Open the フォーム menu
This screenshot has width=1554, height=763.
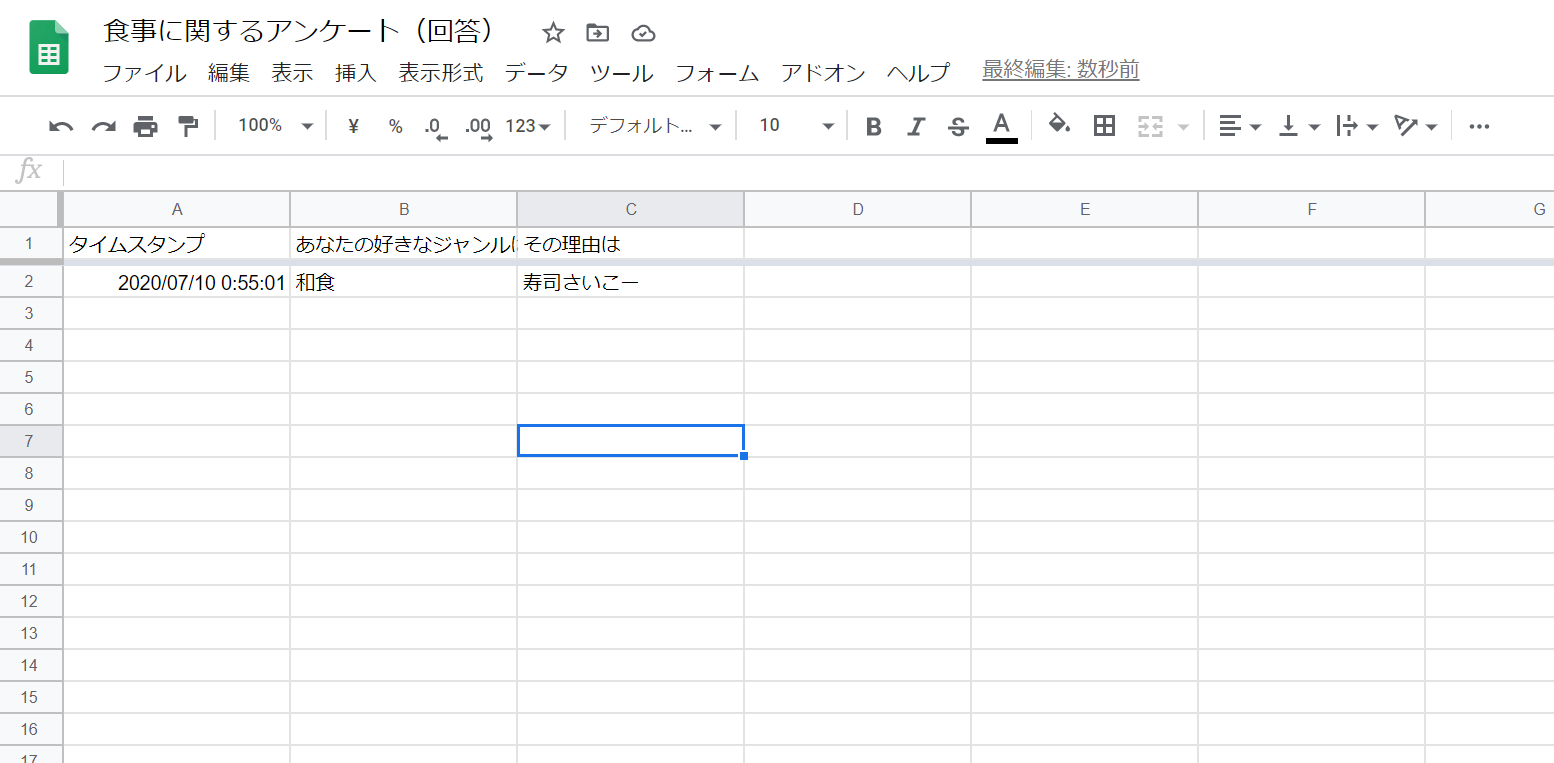coord(717,73)
